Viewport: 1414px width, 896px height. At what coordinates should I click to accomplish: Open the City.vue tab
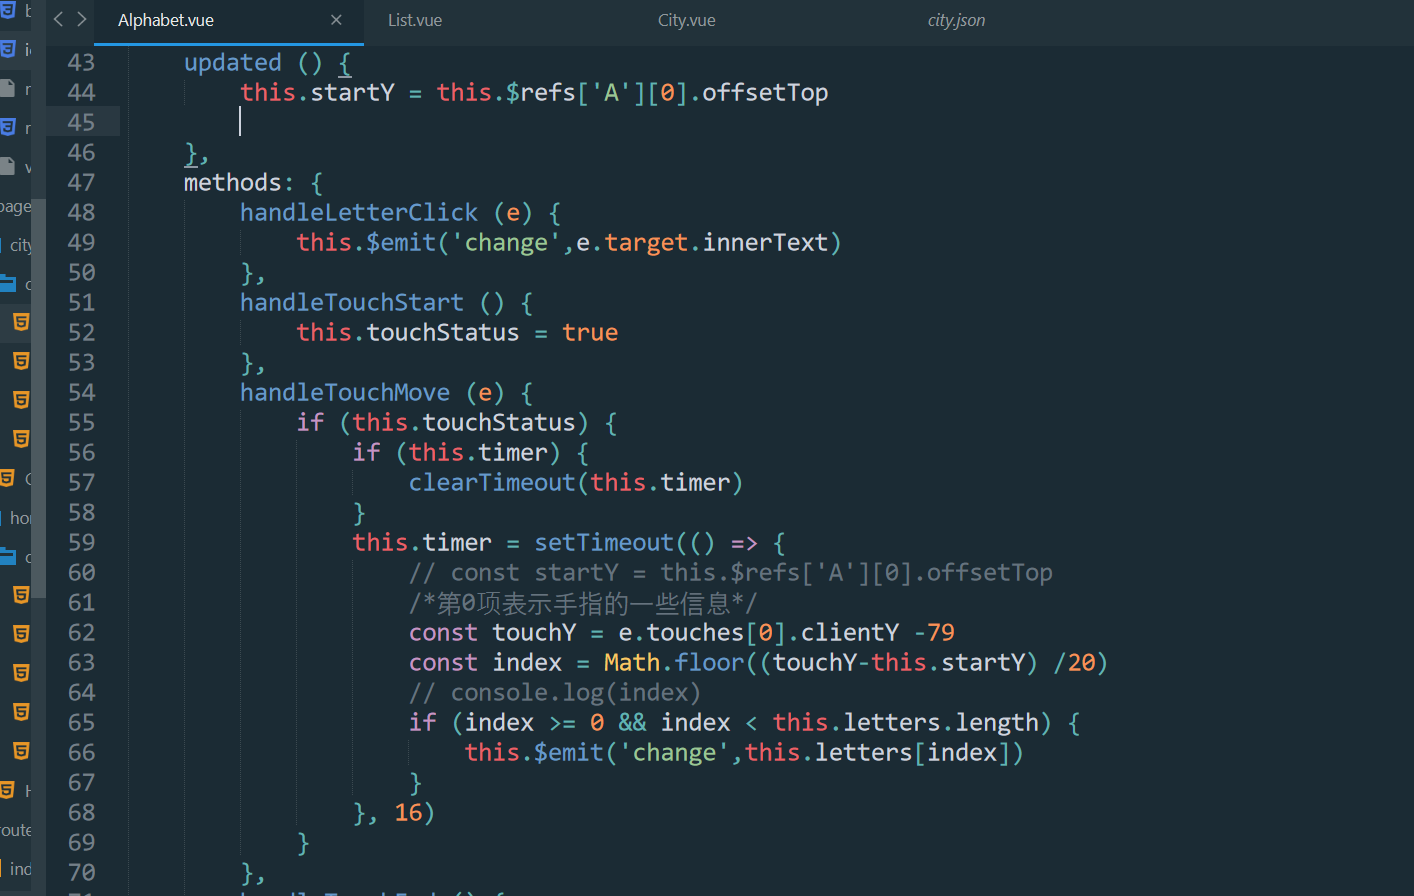pos(687,20)
